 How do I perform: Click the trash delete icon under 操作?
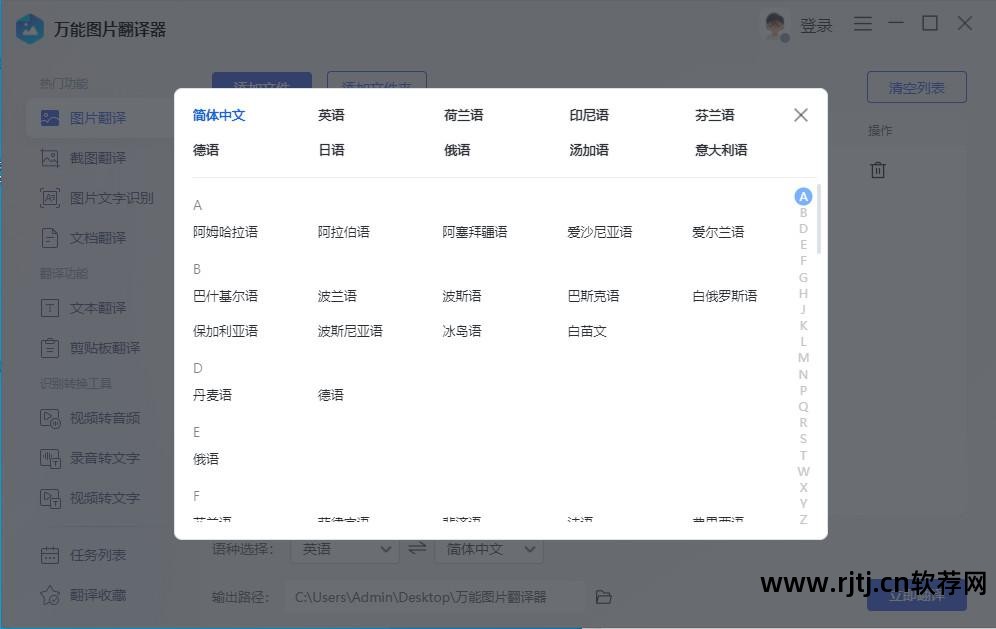(878, 170)
